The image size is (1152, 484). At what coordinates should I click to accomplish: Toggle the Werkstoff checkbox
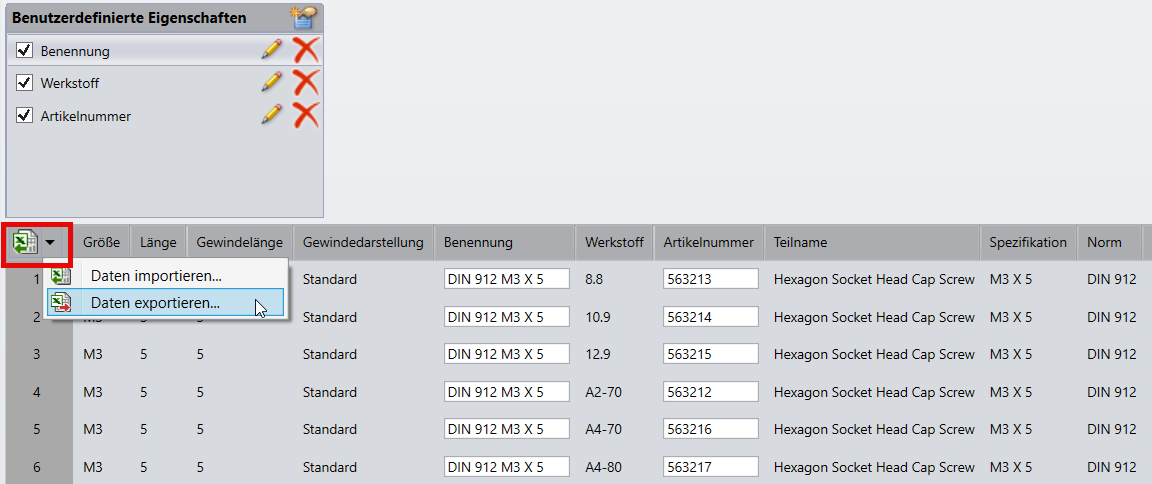[25, 82]
